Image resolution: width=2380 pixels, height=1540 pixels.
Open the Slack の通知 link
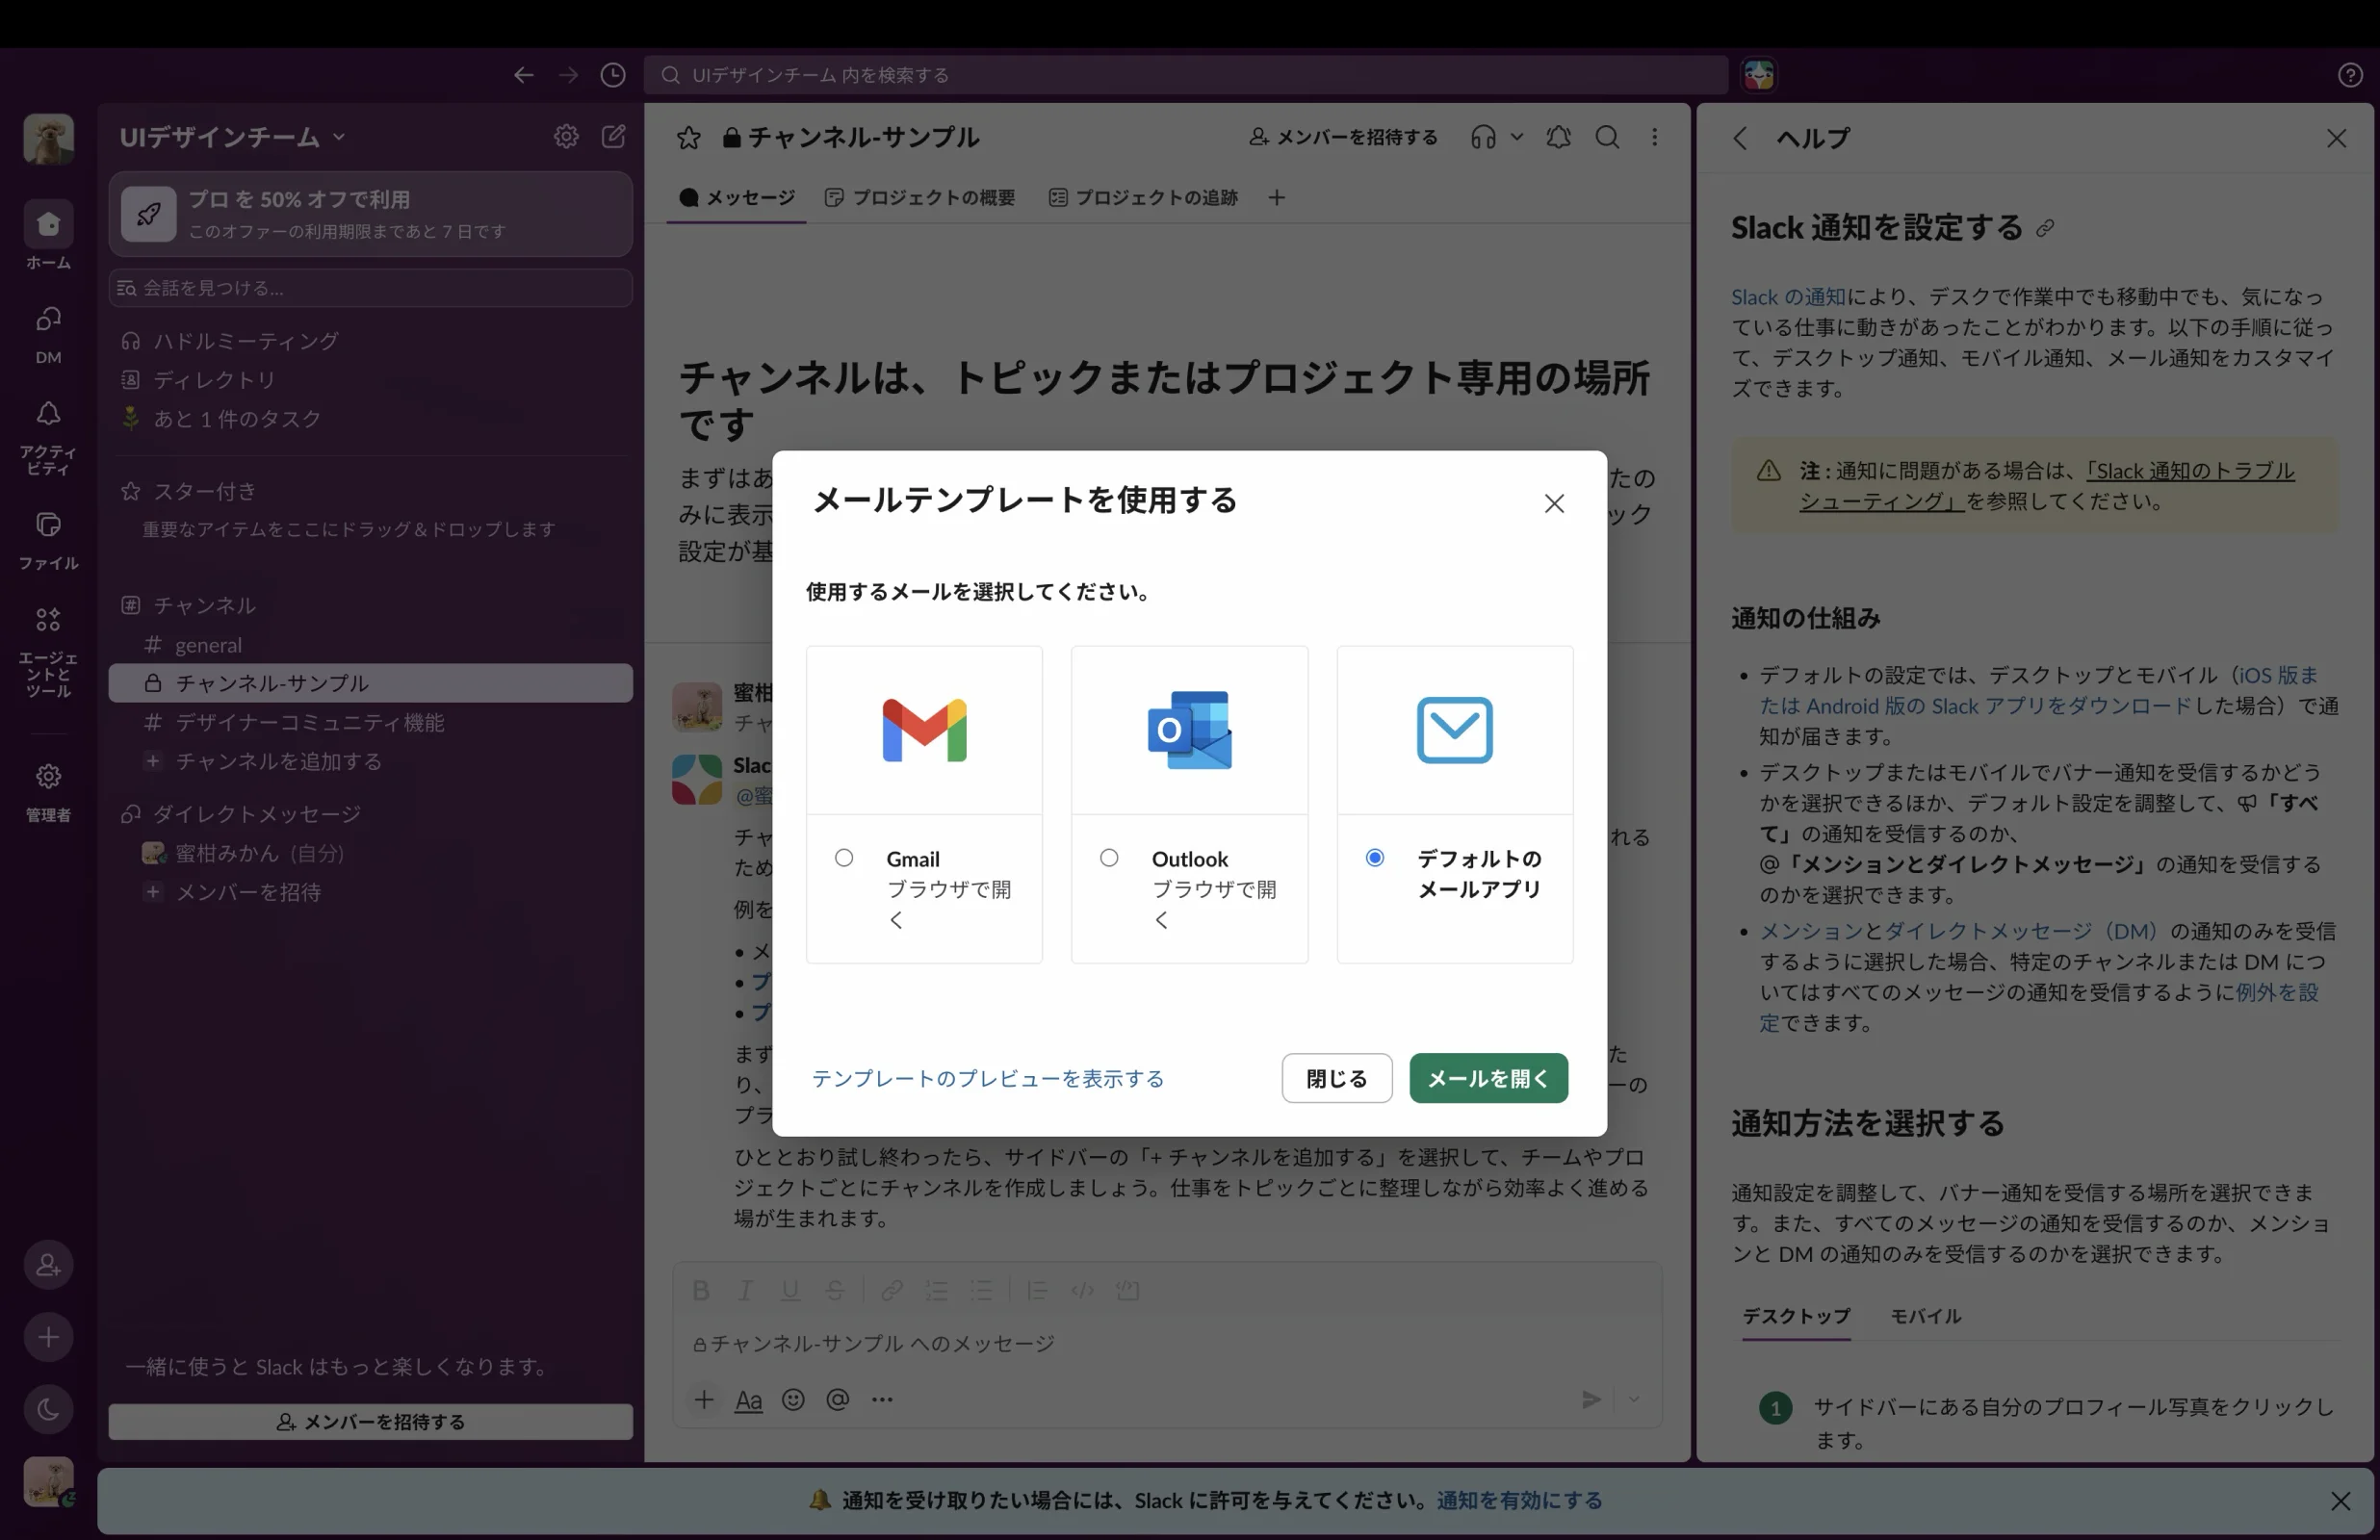1788,297
